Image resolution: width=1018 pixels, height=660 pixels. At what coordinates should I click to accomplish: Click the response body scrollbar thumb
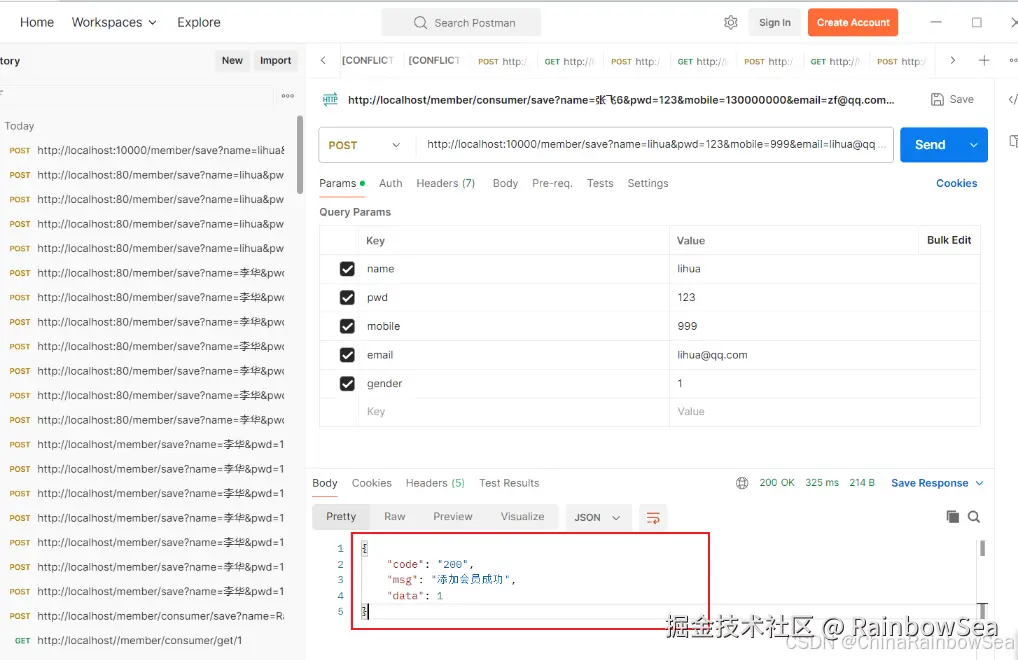tap(982, 548)
